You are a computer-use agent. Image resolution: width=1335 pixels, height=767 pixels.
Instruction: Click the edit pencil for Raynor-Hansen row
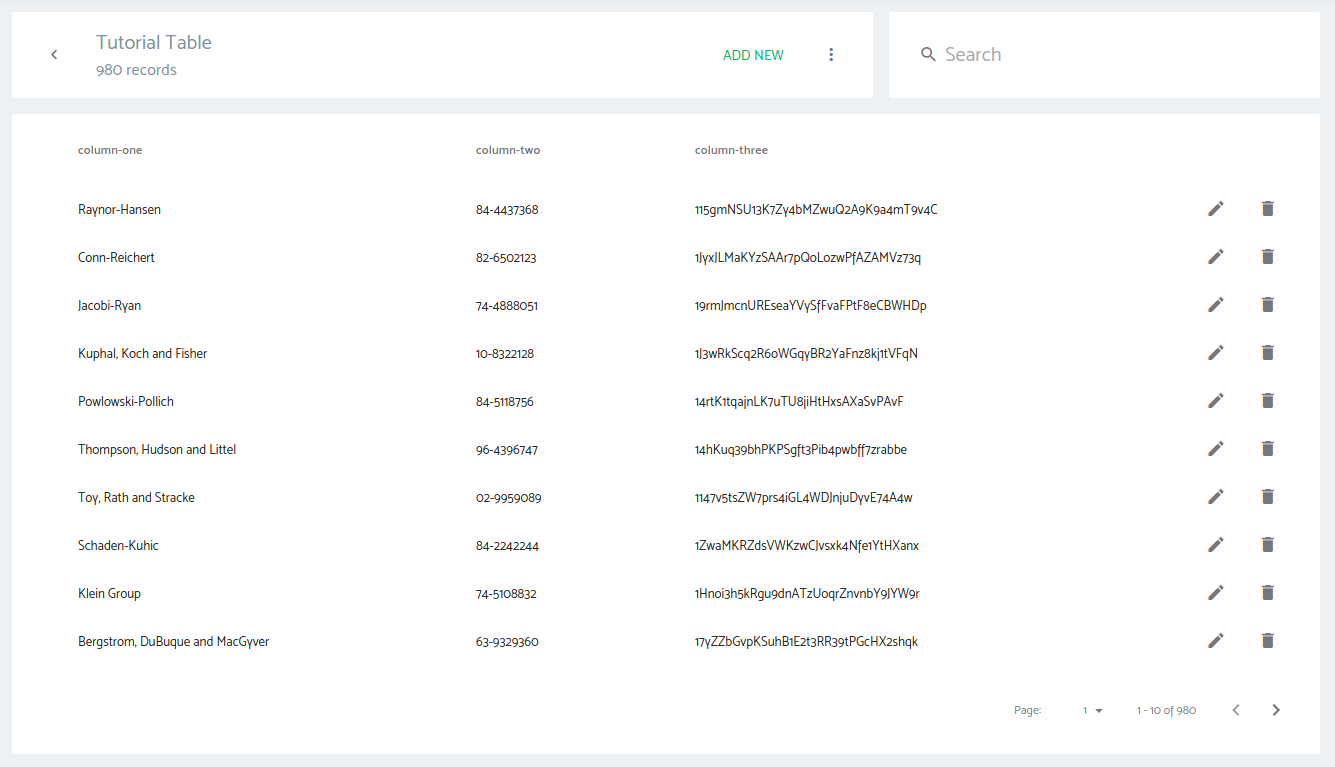(1215, 209)
